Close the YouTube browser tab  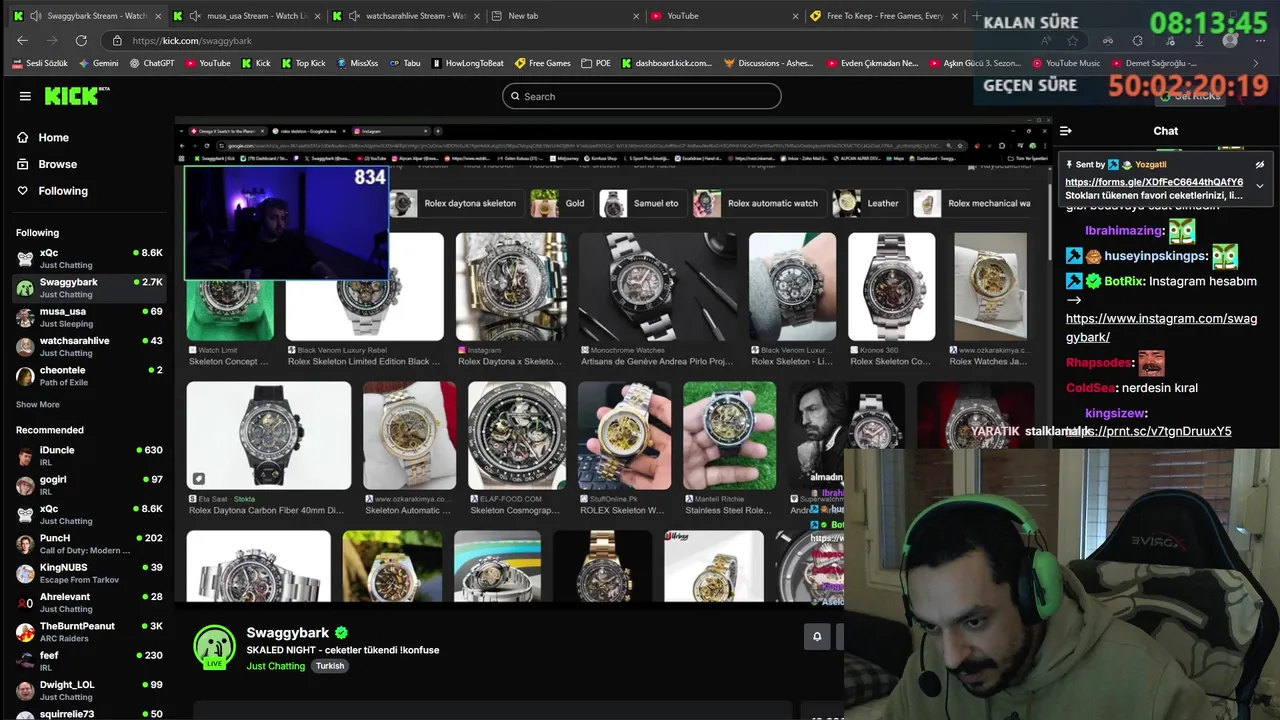796,16
